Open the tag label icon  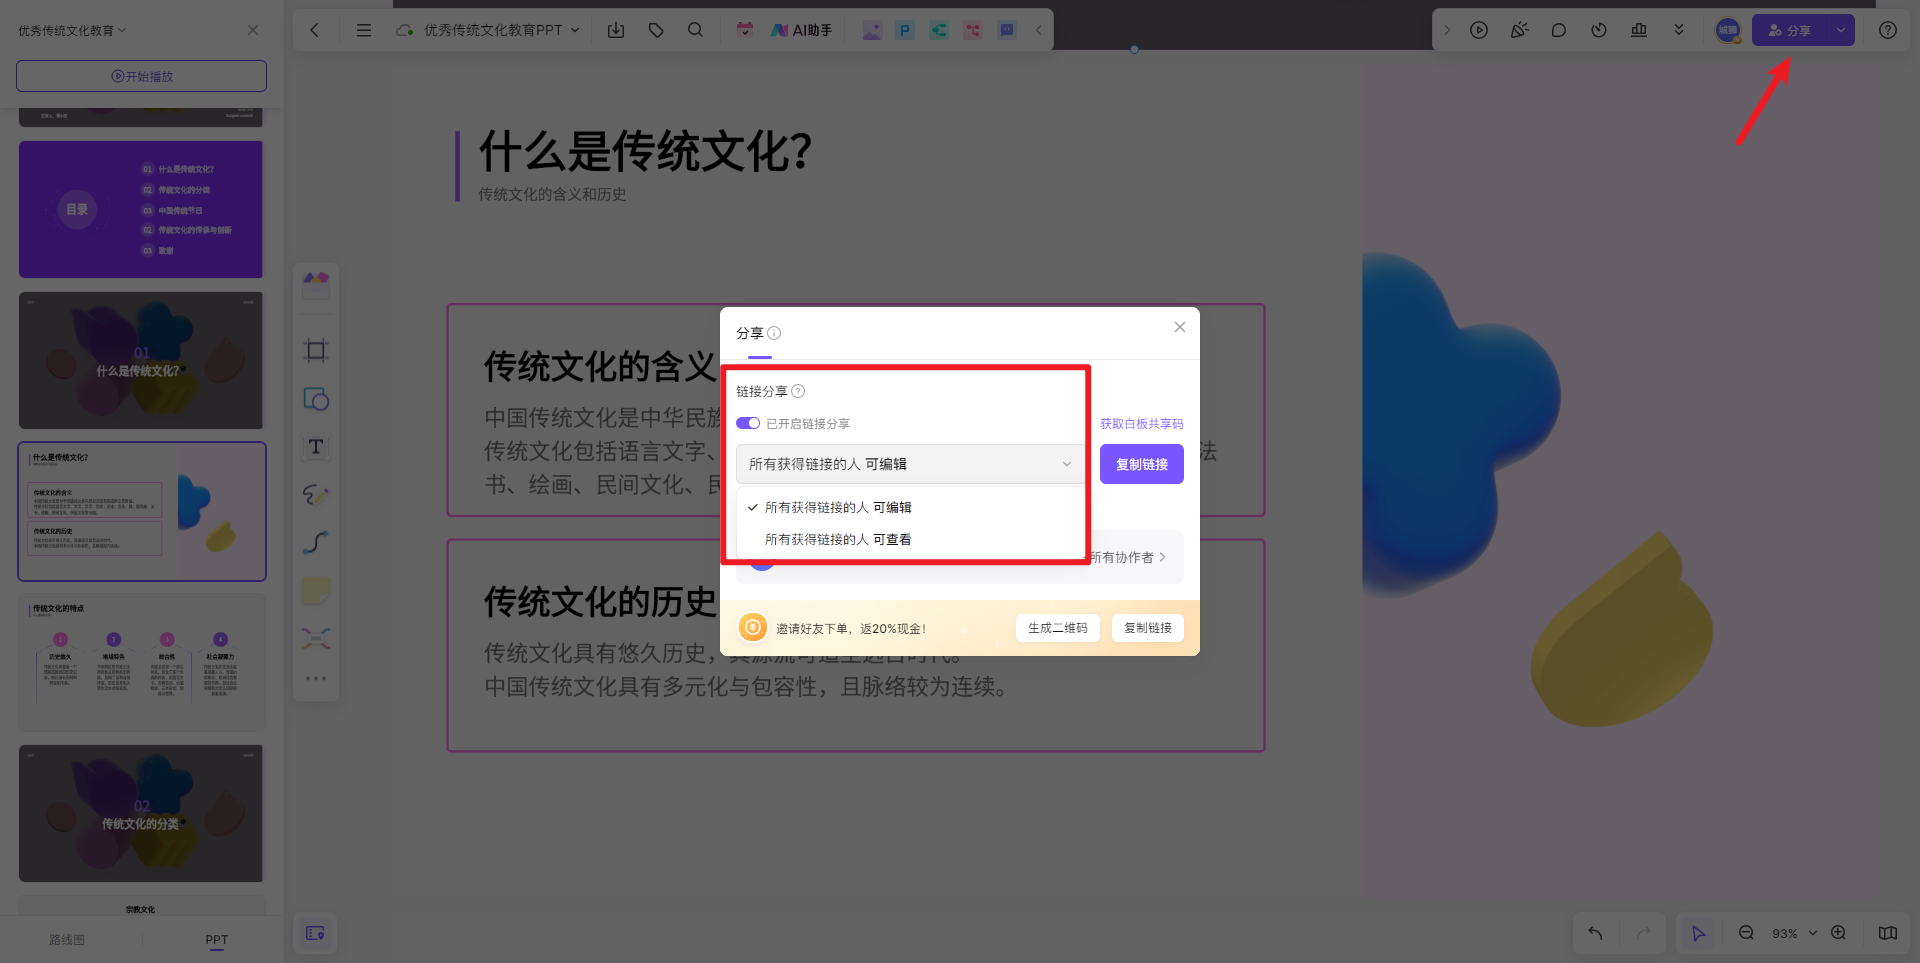[x=656, y=30]
